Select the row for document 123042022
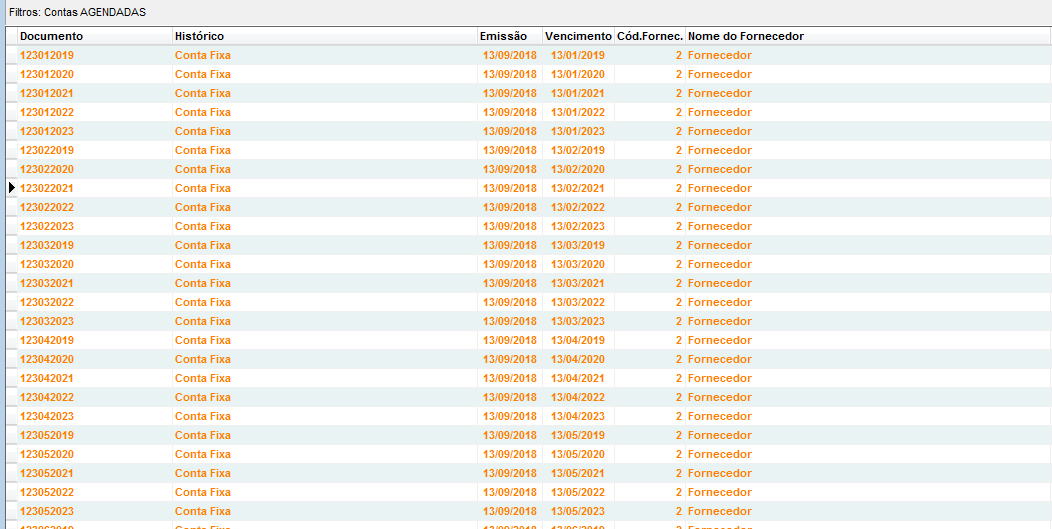This screenshot has width=1052, height=529. [x=47, y=397]
